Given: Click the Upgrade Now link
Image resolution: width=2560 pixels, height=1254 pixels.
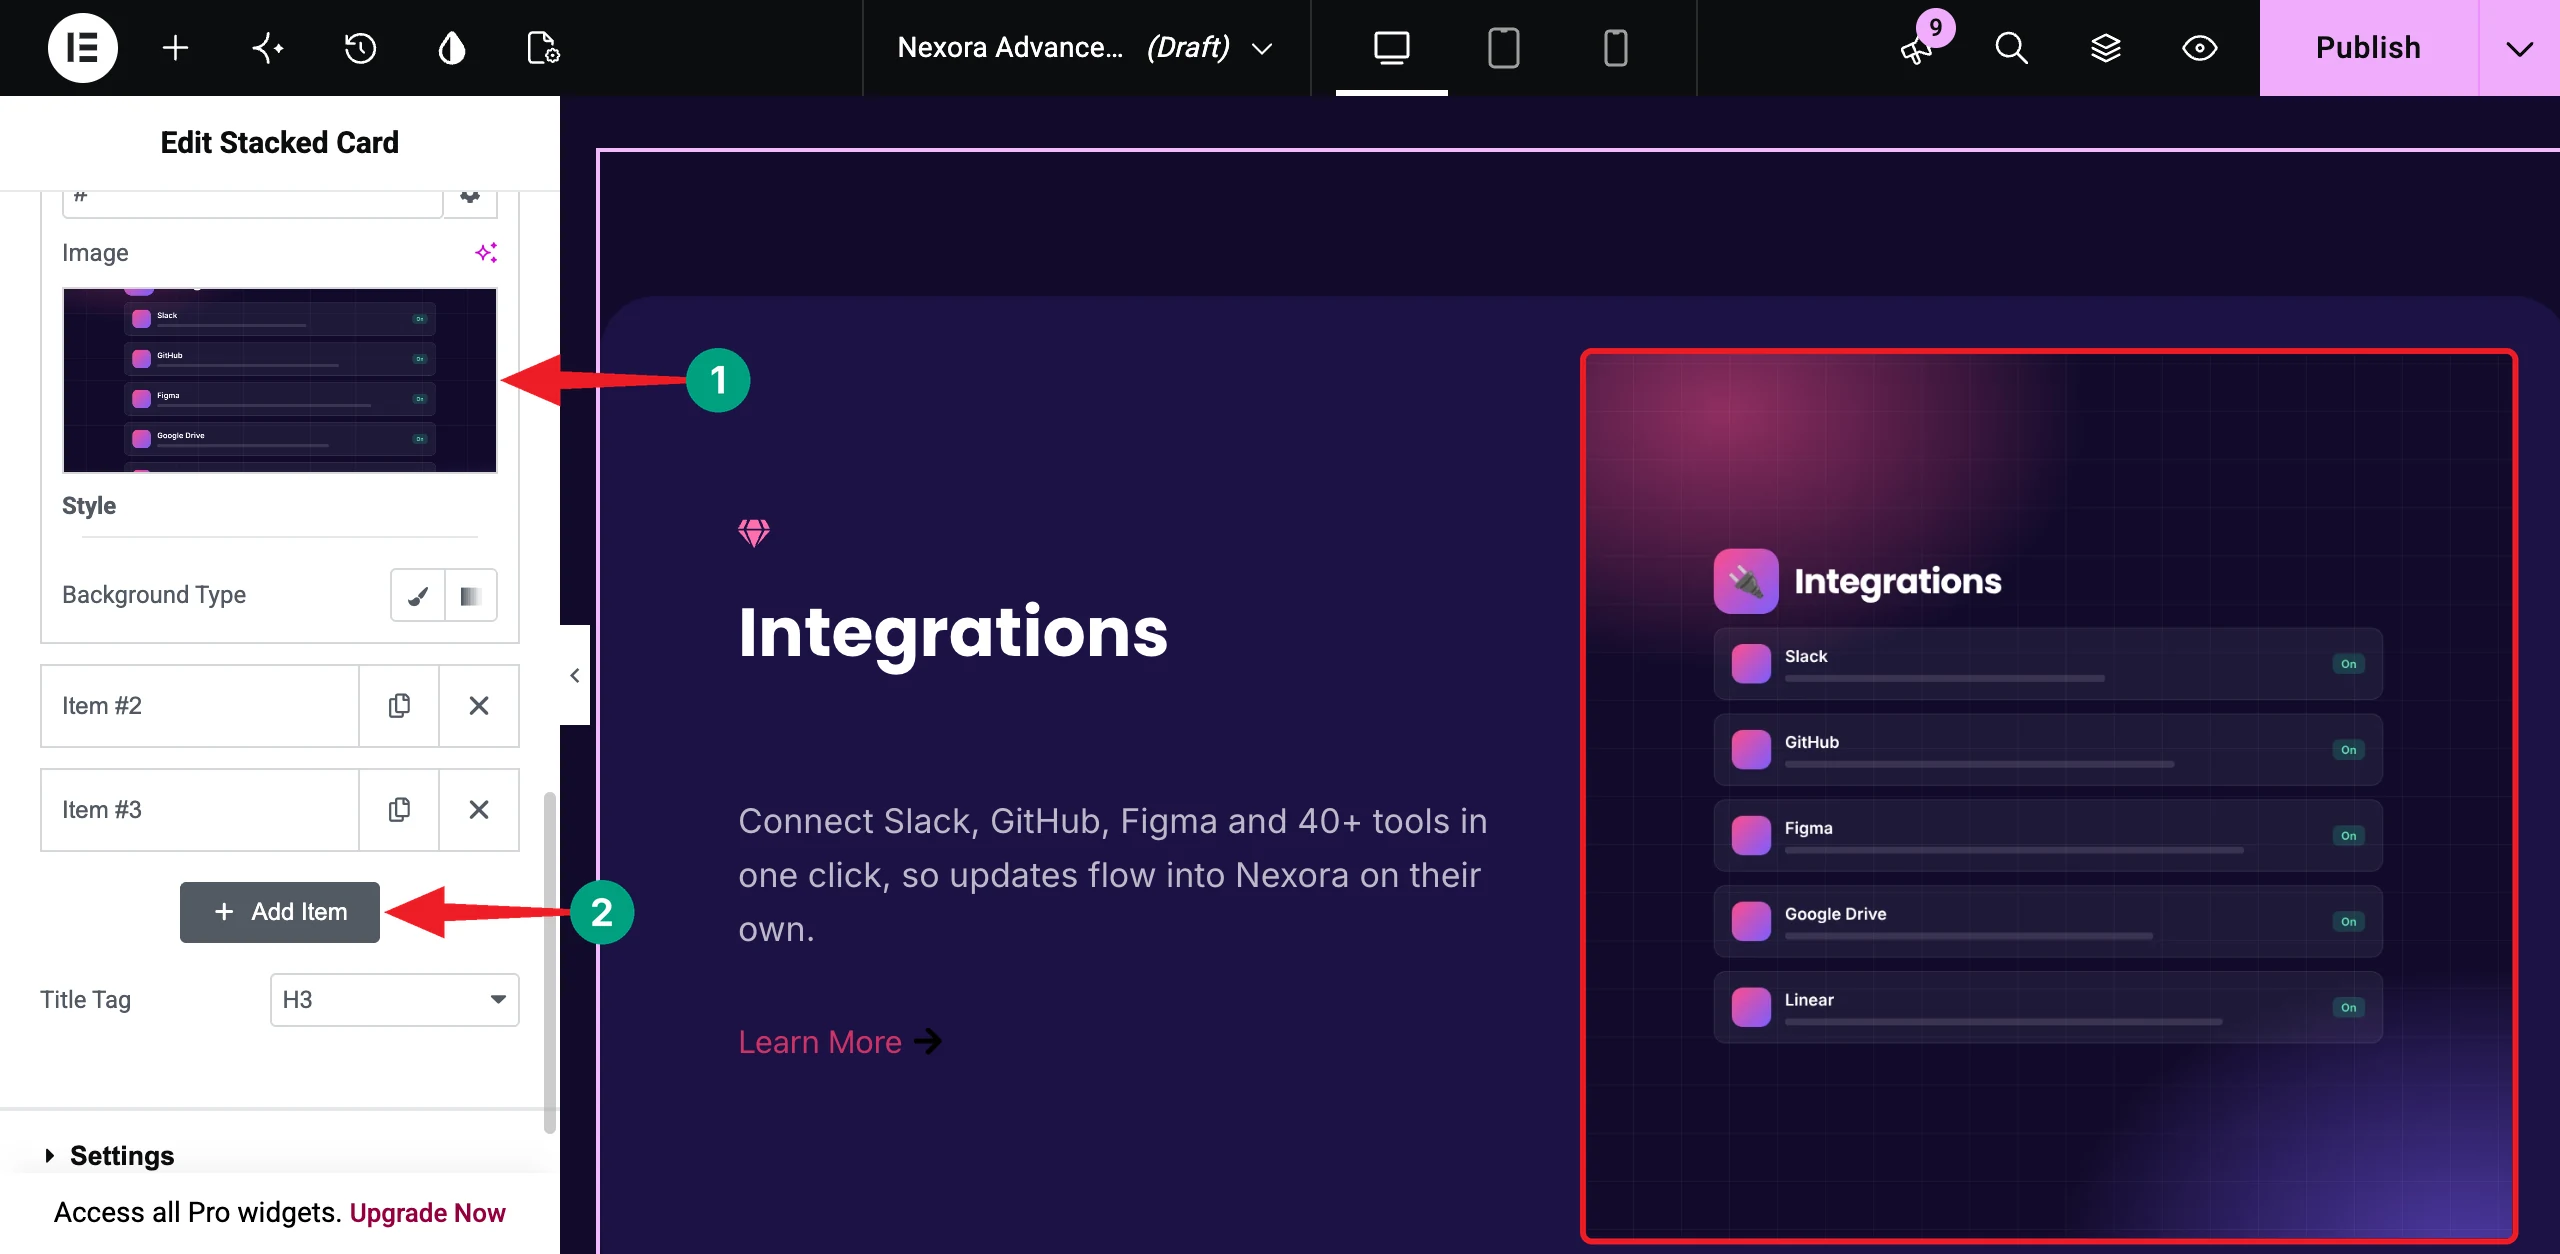Looking at the screenshot, I should click(x=427, y=1213).
